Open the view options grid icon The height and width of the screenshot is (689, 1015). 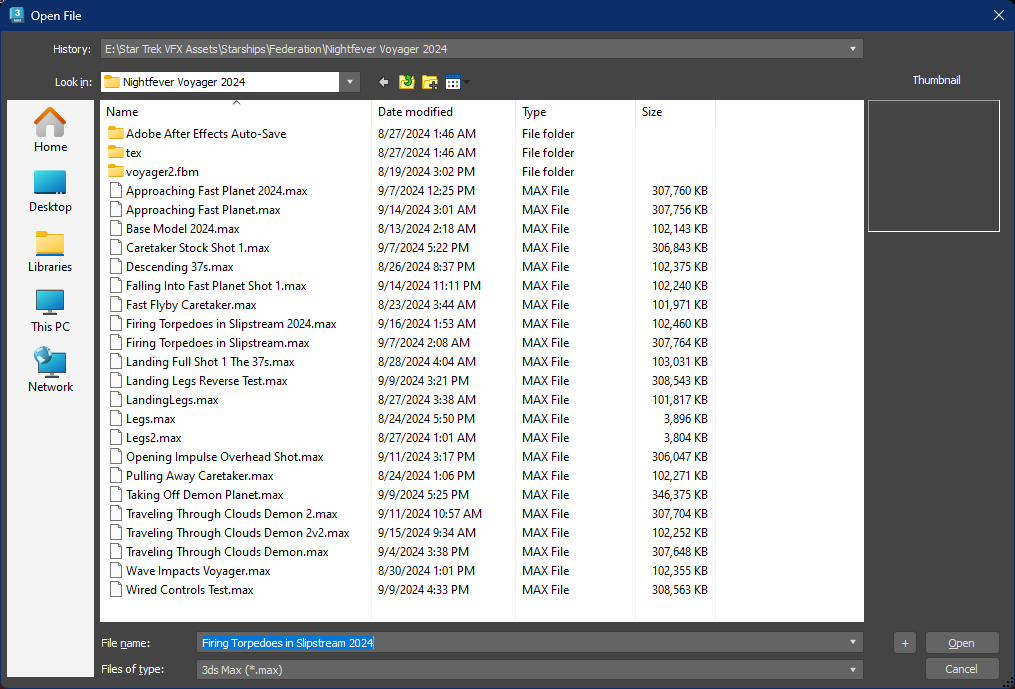452,81
